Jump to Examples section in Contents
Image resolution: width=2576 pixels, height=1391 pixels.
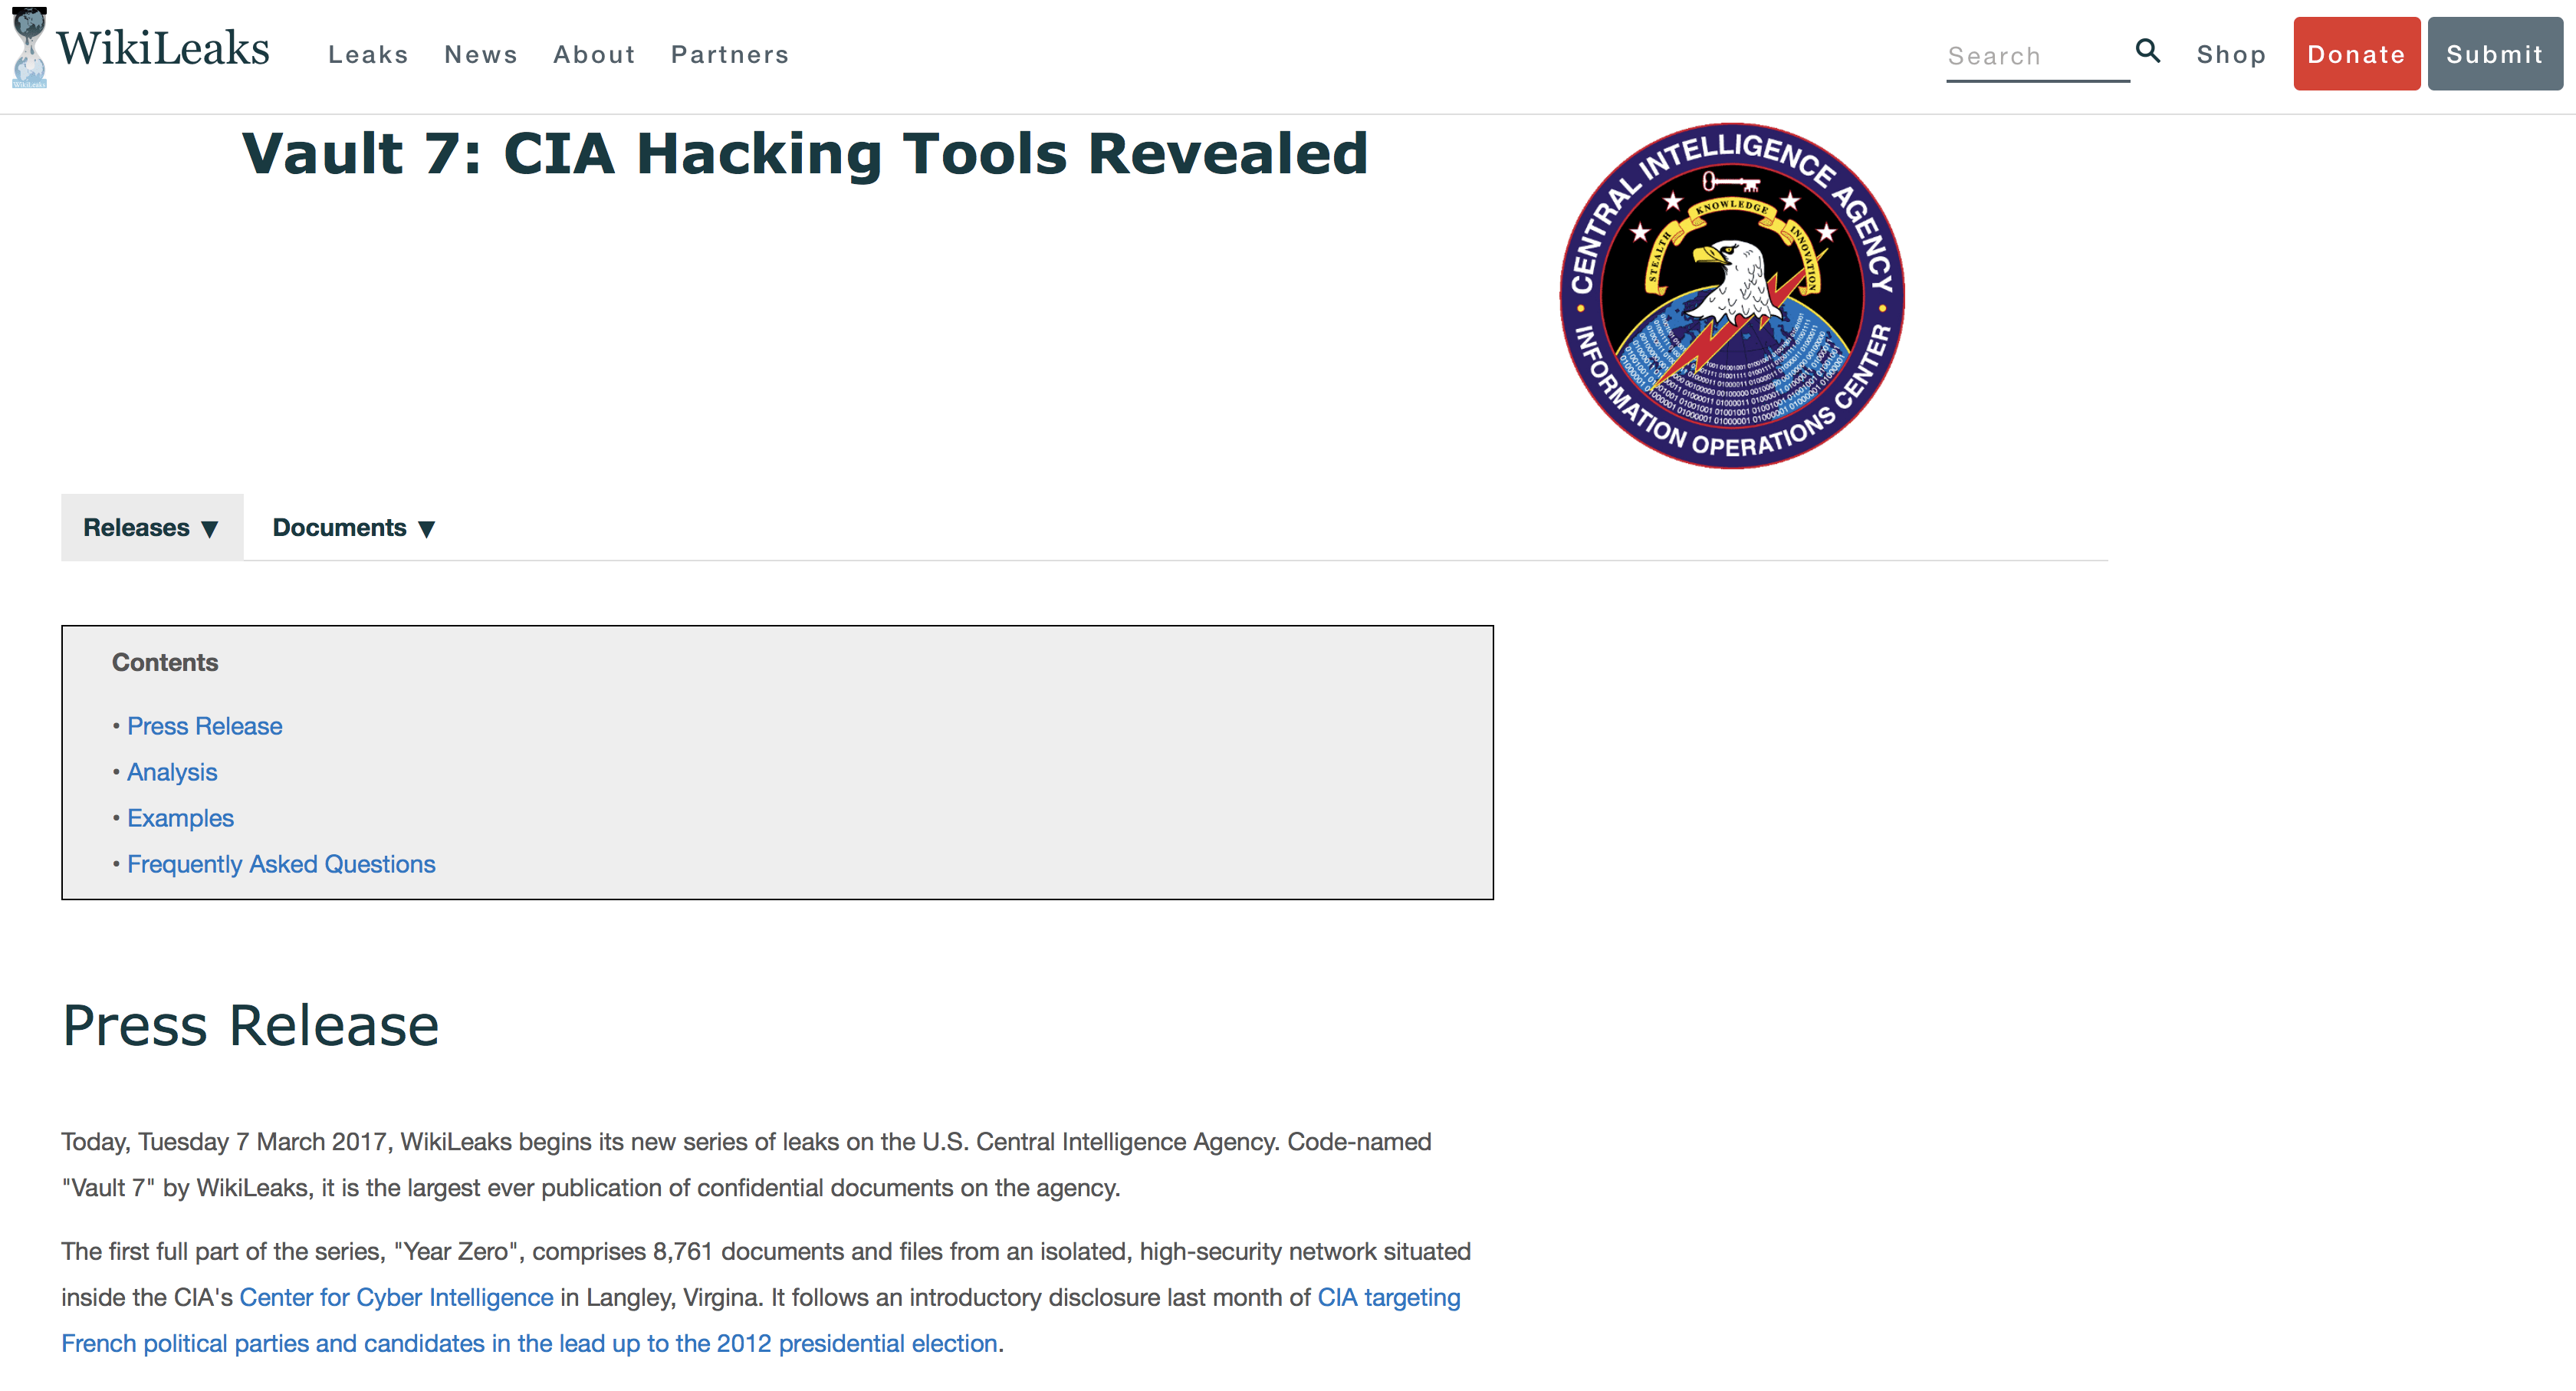(x=180, y=818)
